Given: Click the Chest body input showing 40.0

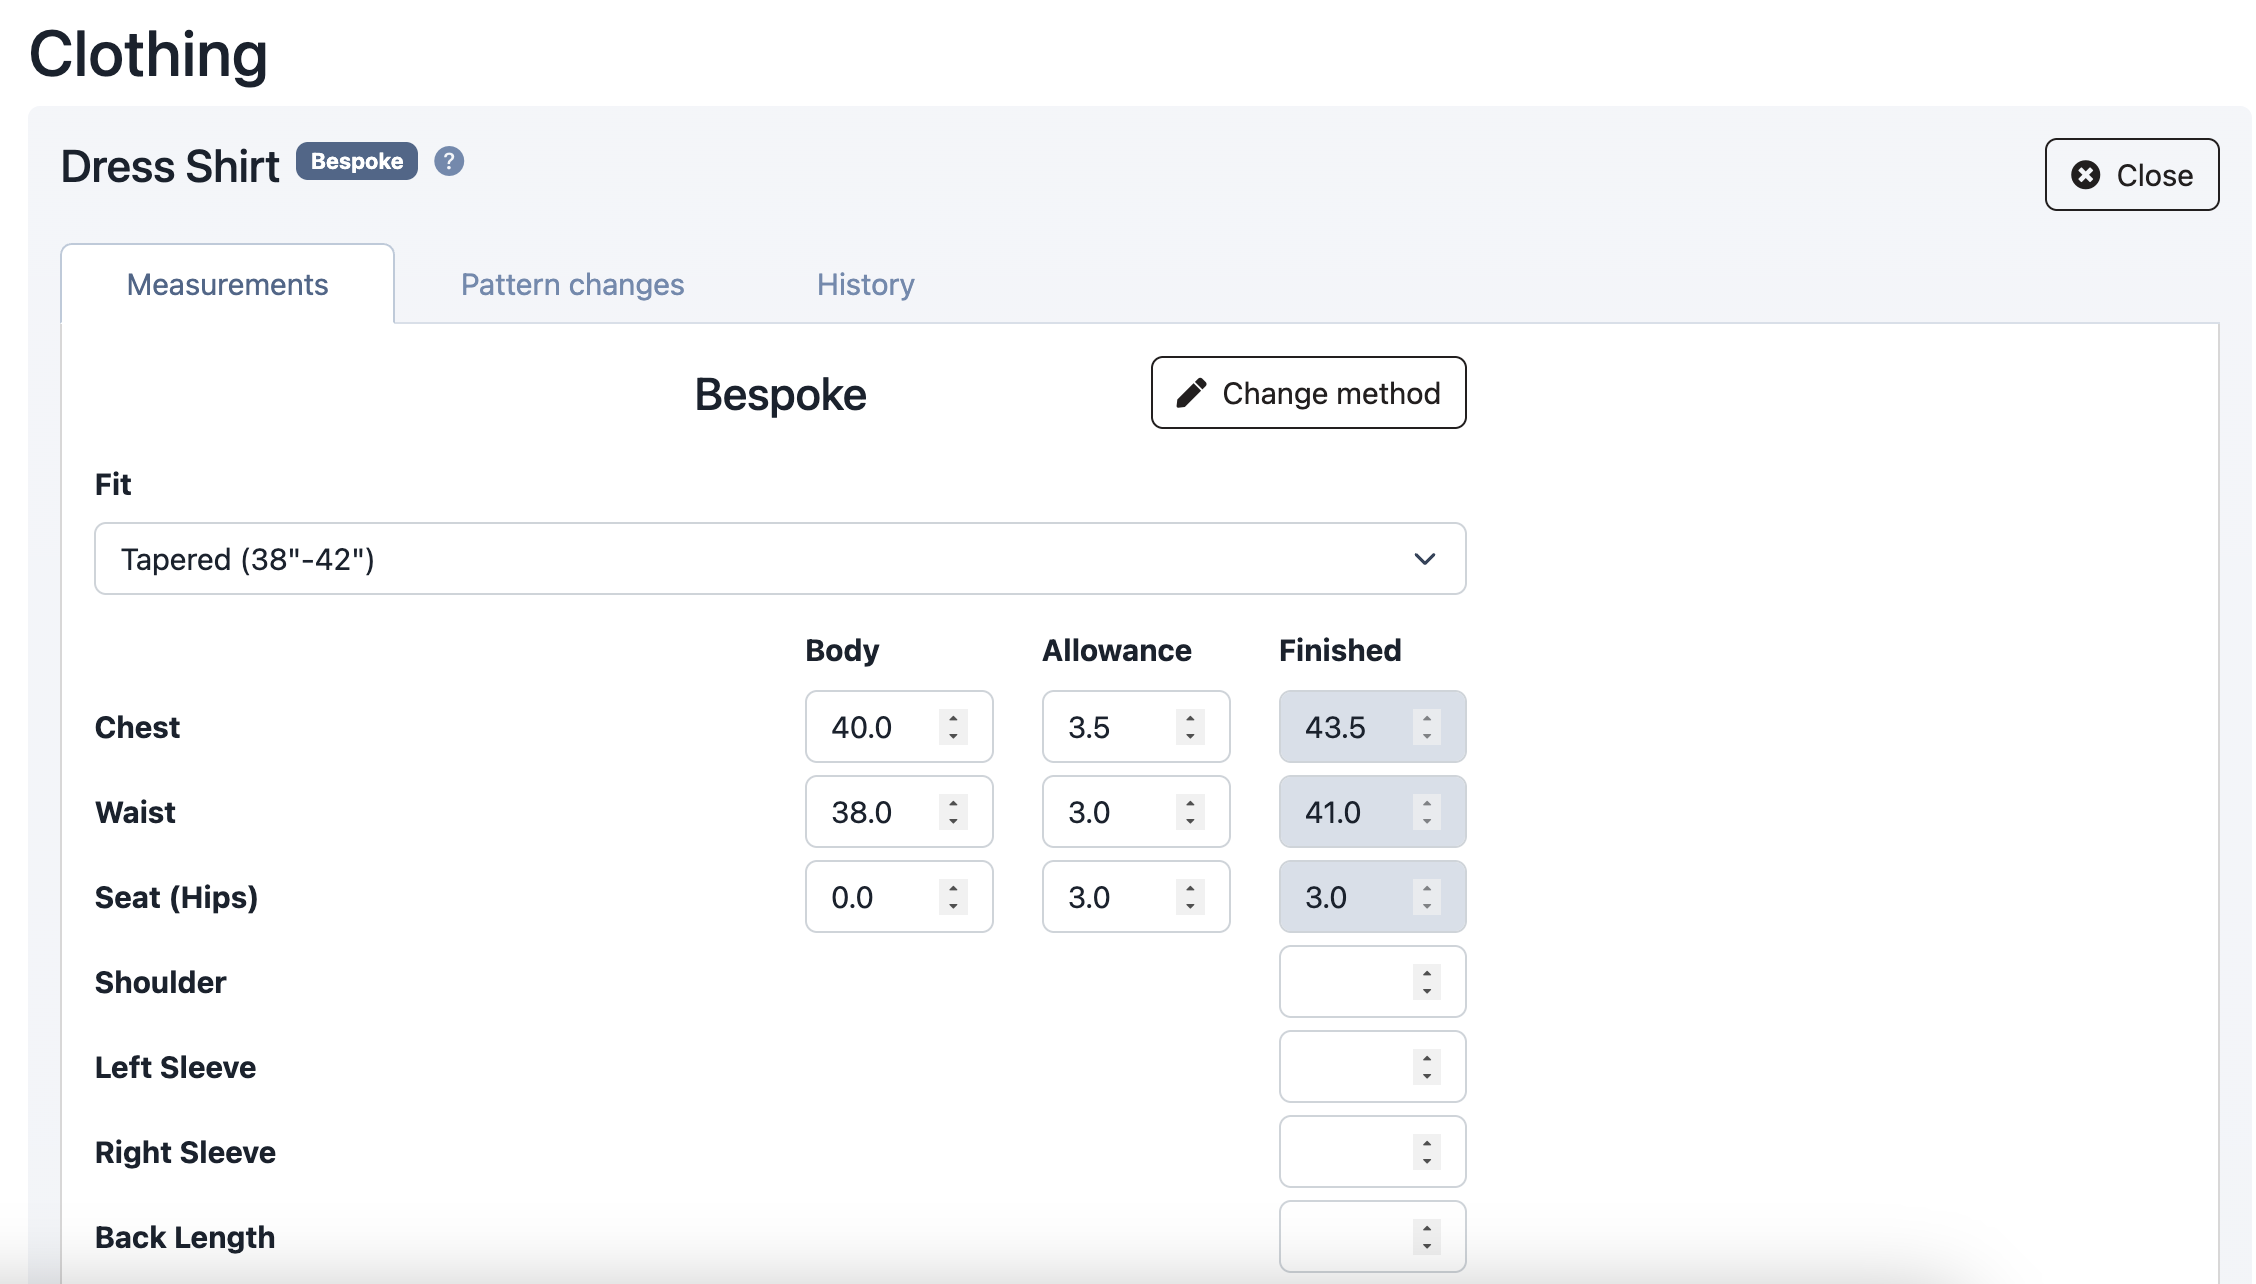Looking at the screenshot, I should 870,727.
